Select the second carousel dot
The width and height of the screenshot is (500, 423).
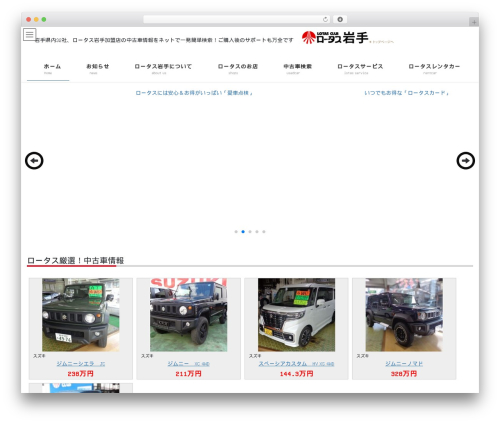243,232
